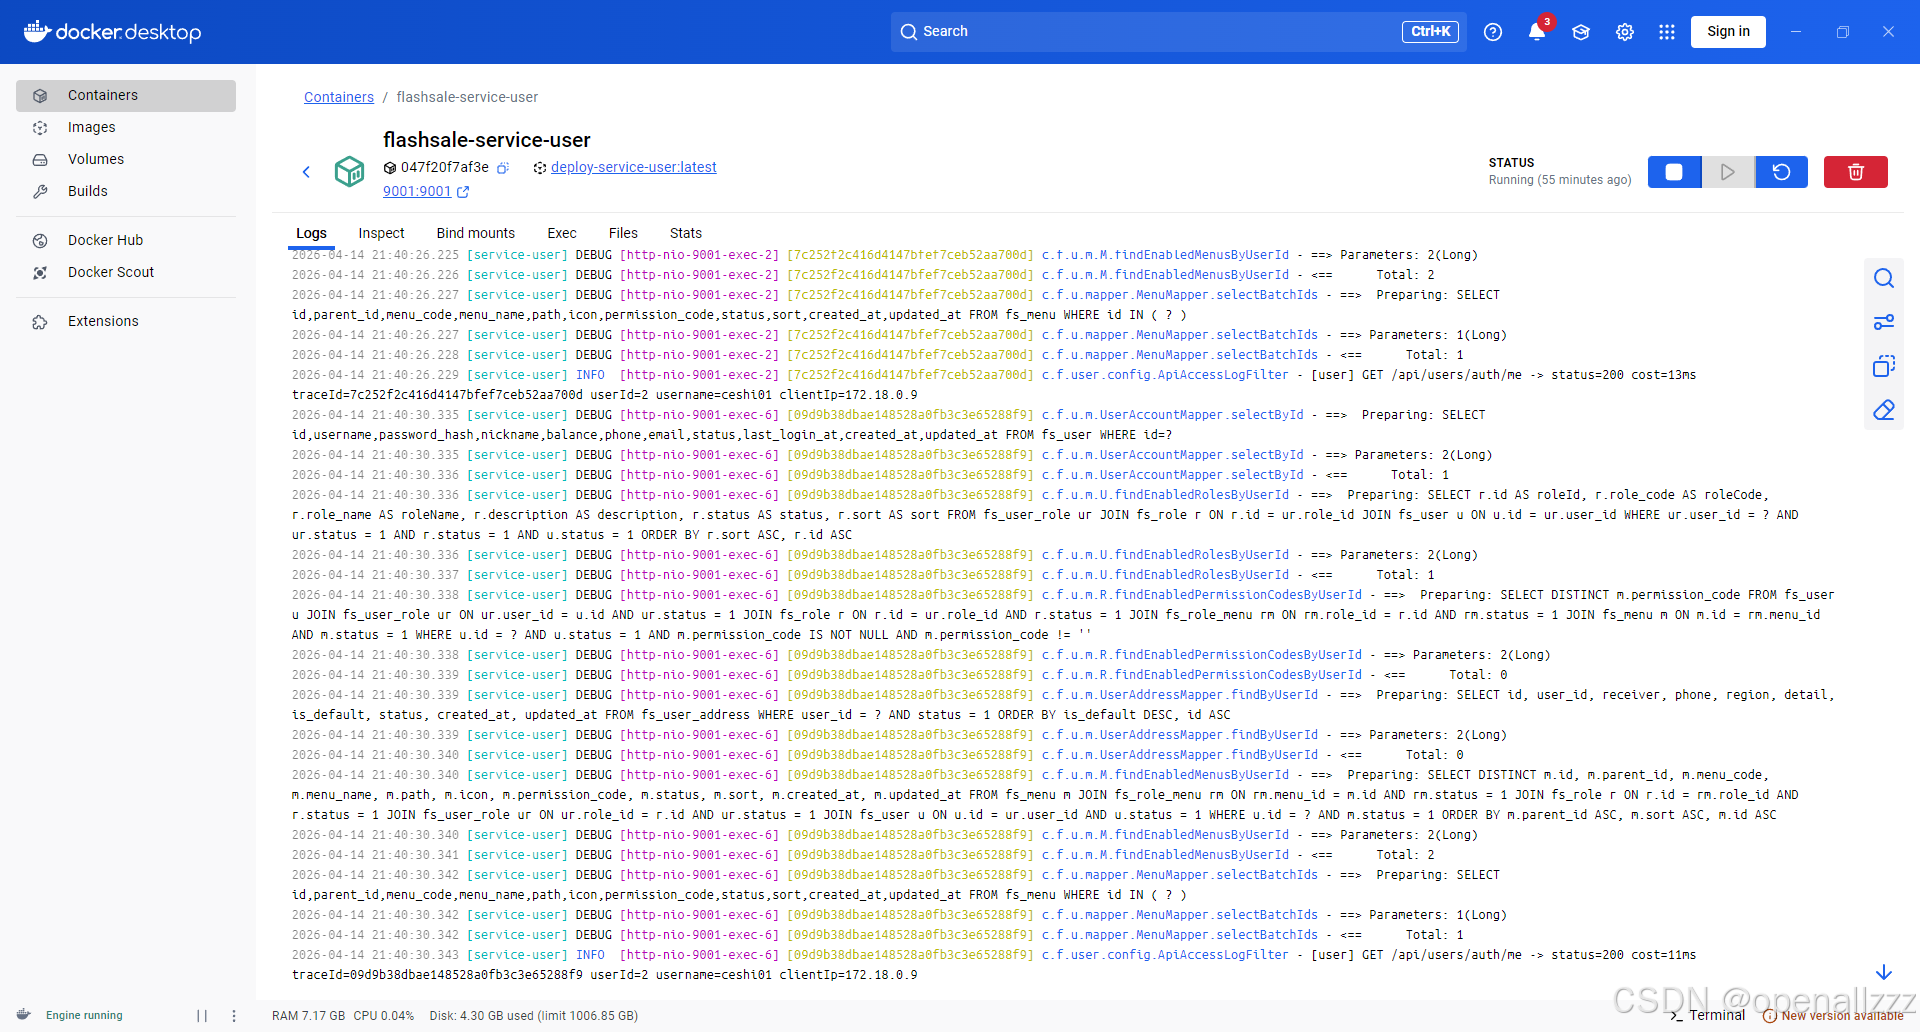Viewport: 1920px width, 1032px height.
Task: Search the logs with the magnifier icon
Action: (x=1884, y=278)
